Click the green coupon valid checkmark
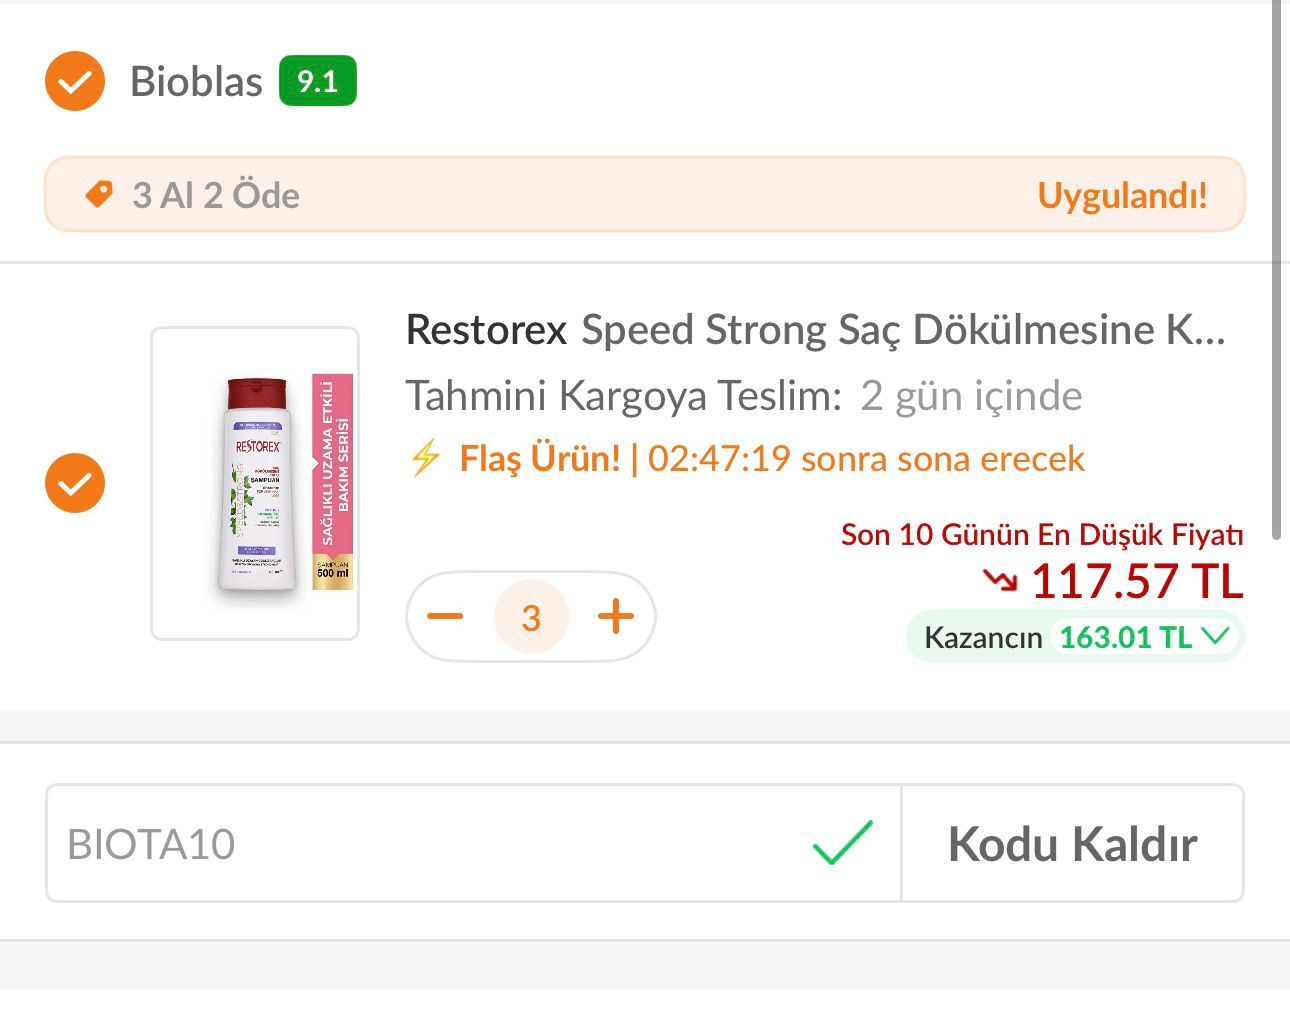1290x1010 pixels. tap(842, 842)
